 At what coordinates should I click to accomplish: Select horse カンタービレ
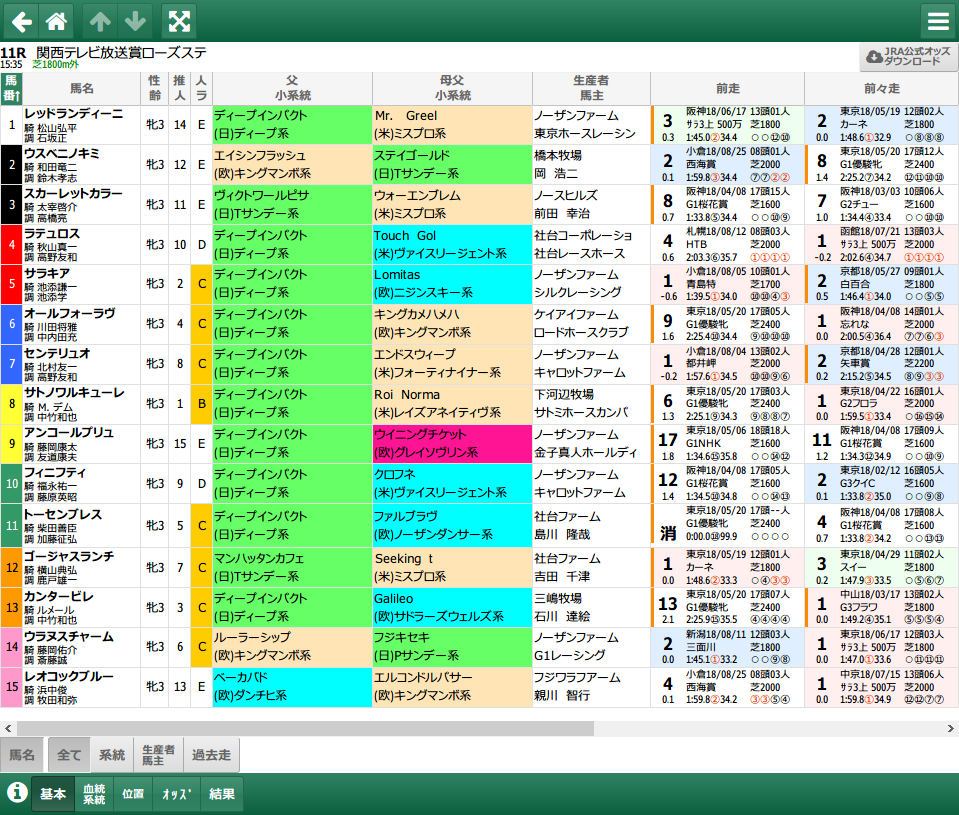pos(59,596)
